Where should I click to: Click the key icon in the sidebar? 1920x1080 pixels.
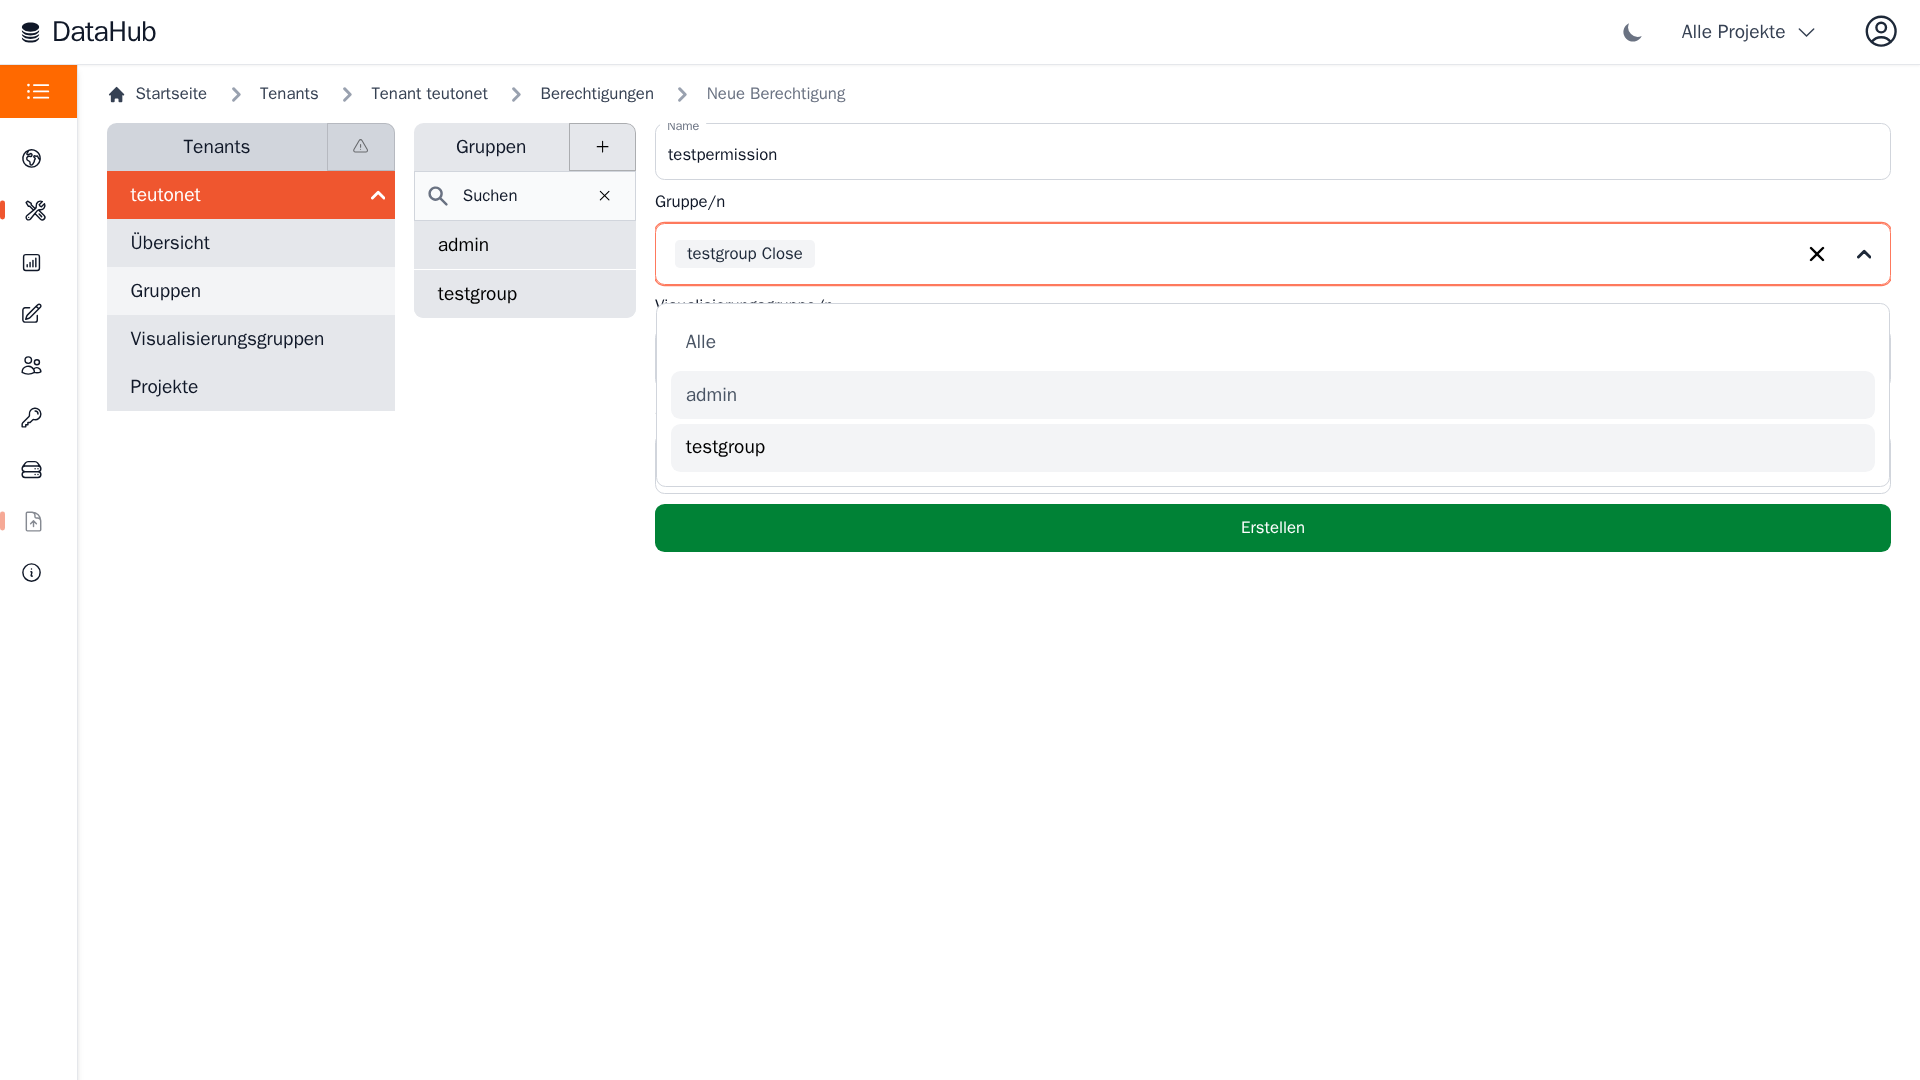[x=32, y=418]
